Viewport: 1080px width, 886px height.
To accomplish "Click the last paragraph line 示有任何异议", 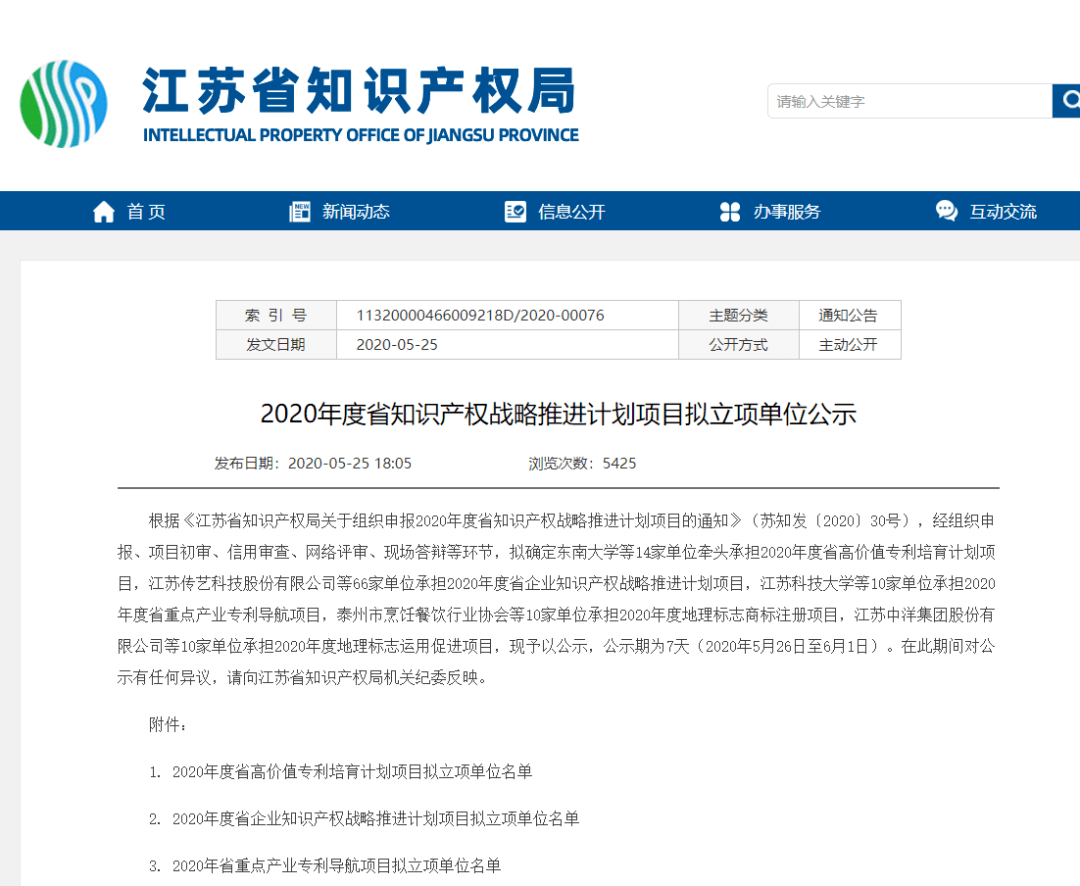I will pos(303,678).
